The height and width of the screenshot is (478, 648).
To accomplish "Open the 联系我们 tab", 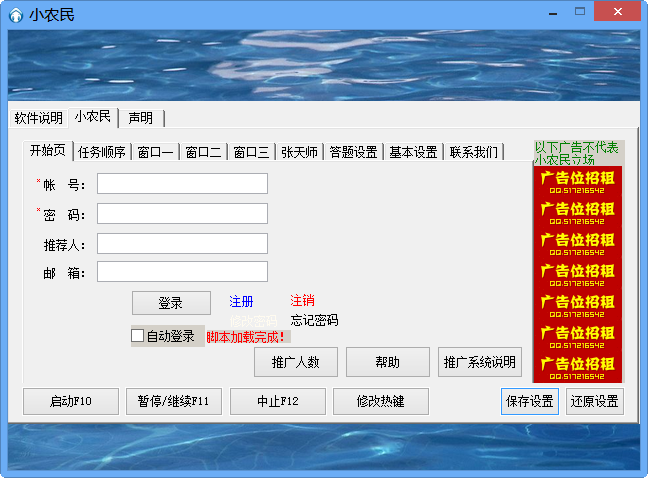I will pos(473,153).
